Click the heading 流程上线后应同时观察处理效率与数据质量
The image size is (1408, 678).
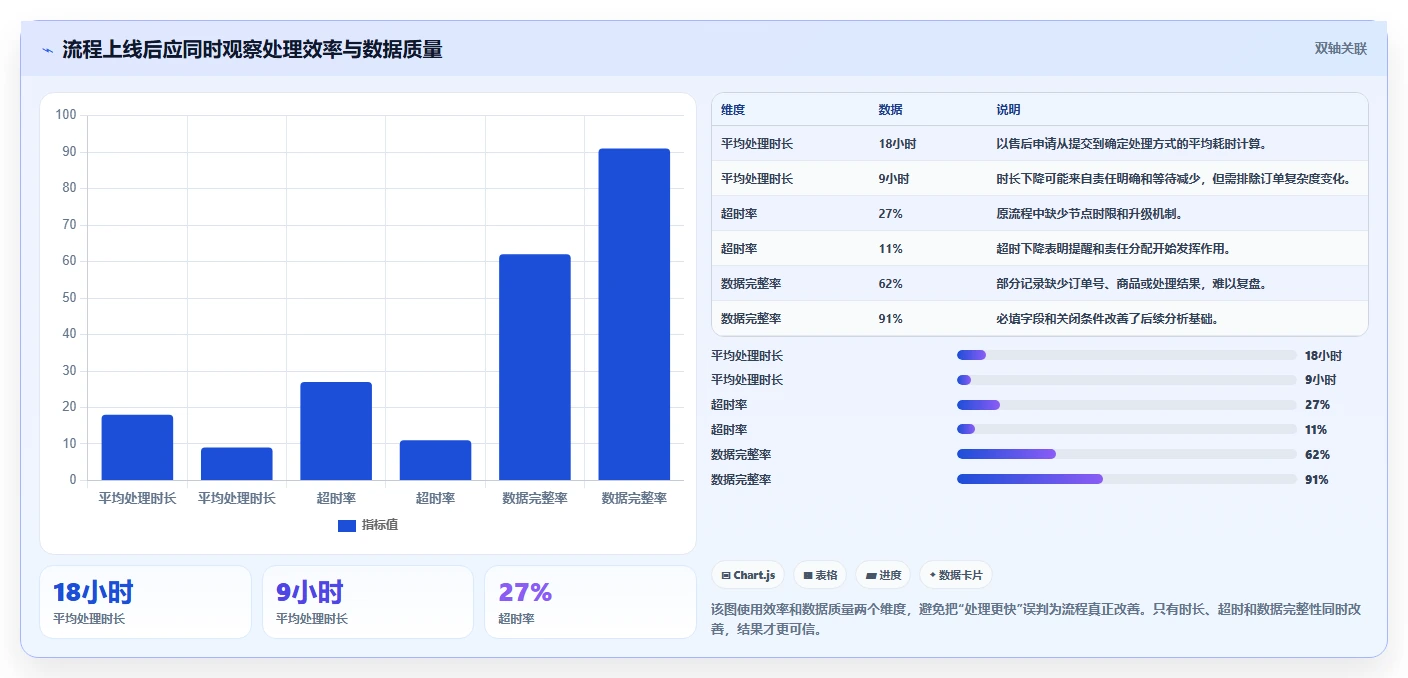(x=252, y=49)
